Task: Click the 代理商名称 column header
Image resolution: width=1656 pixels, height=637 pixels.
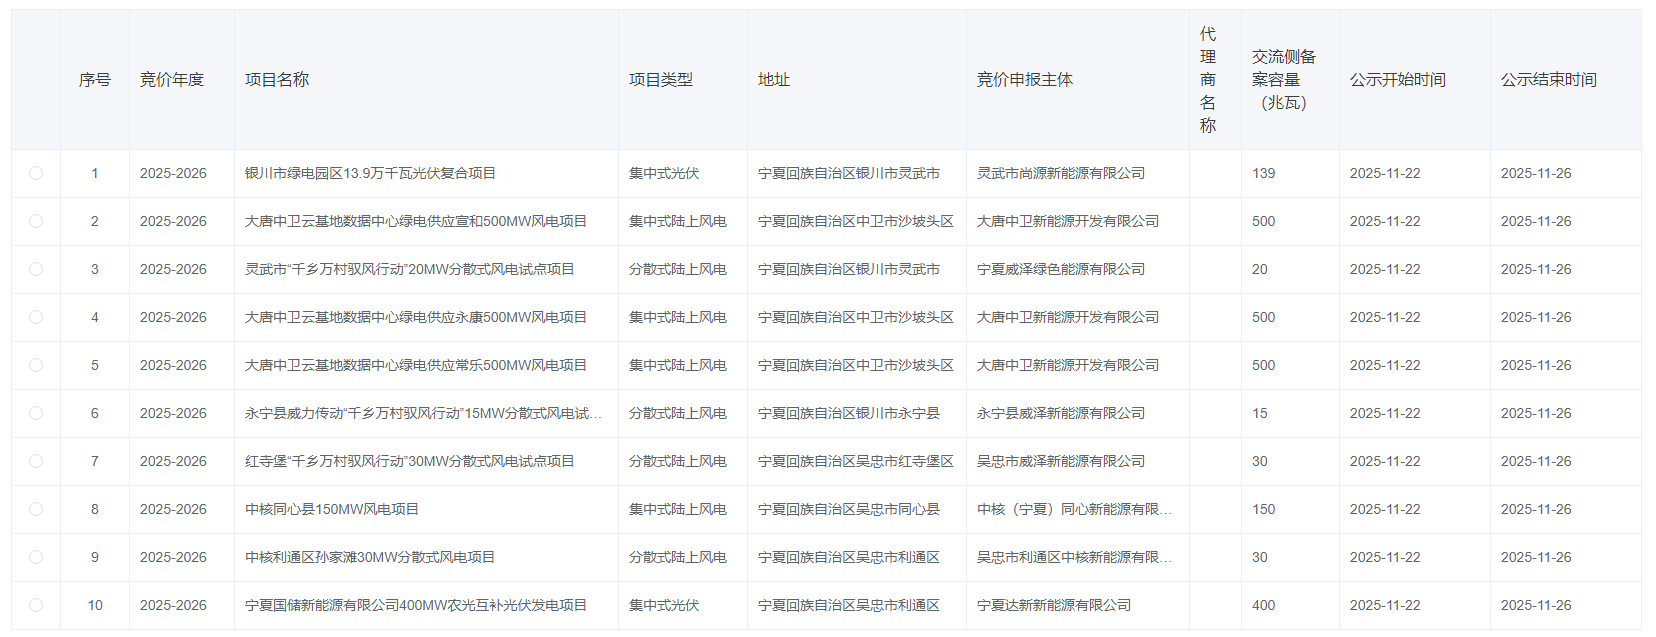Action: (x=1208, y=80)
